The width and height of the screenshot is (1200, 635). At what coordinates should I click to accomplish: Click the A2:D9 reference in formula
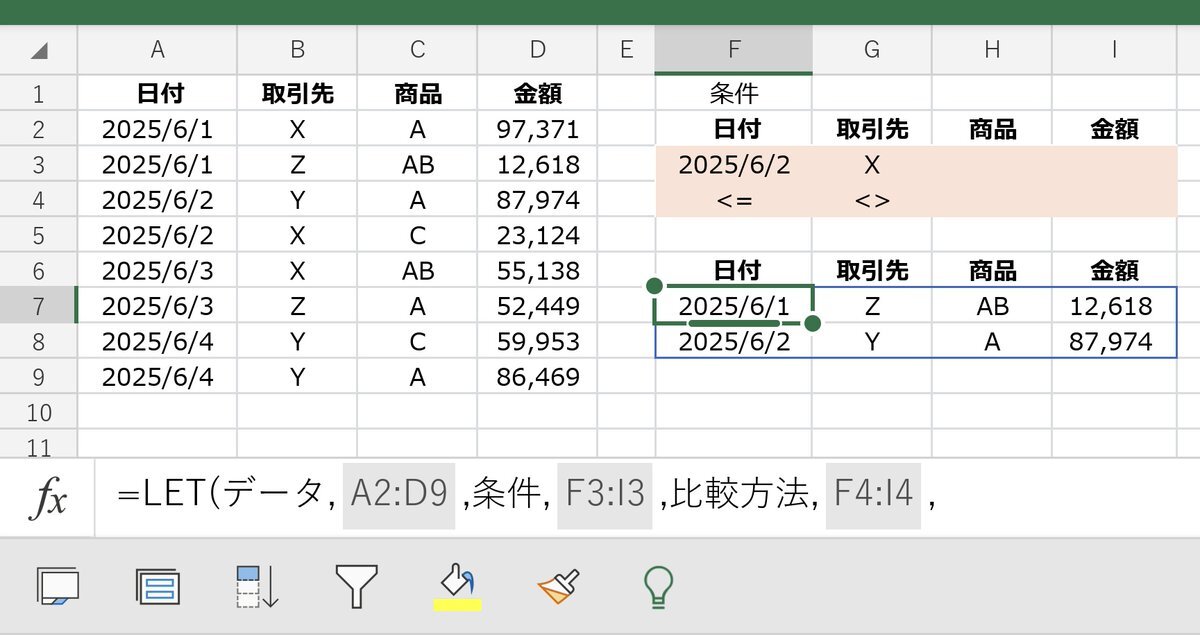[x=398, y=496]
